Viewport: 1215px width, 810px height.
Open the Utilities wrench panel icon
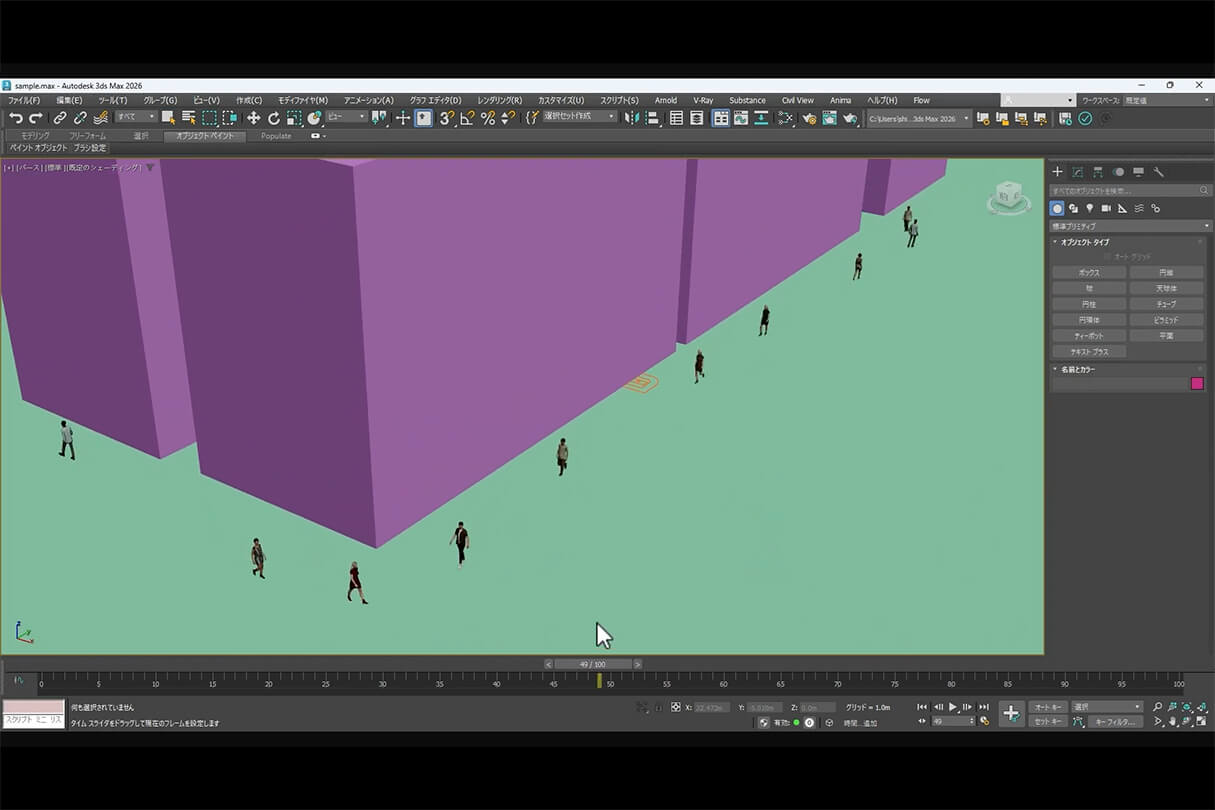(x=1158, y=172)
